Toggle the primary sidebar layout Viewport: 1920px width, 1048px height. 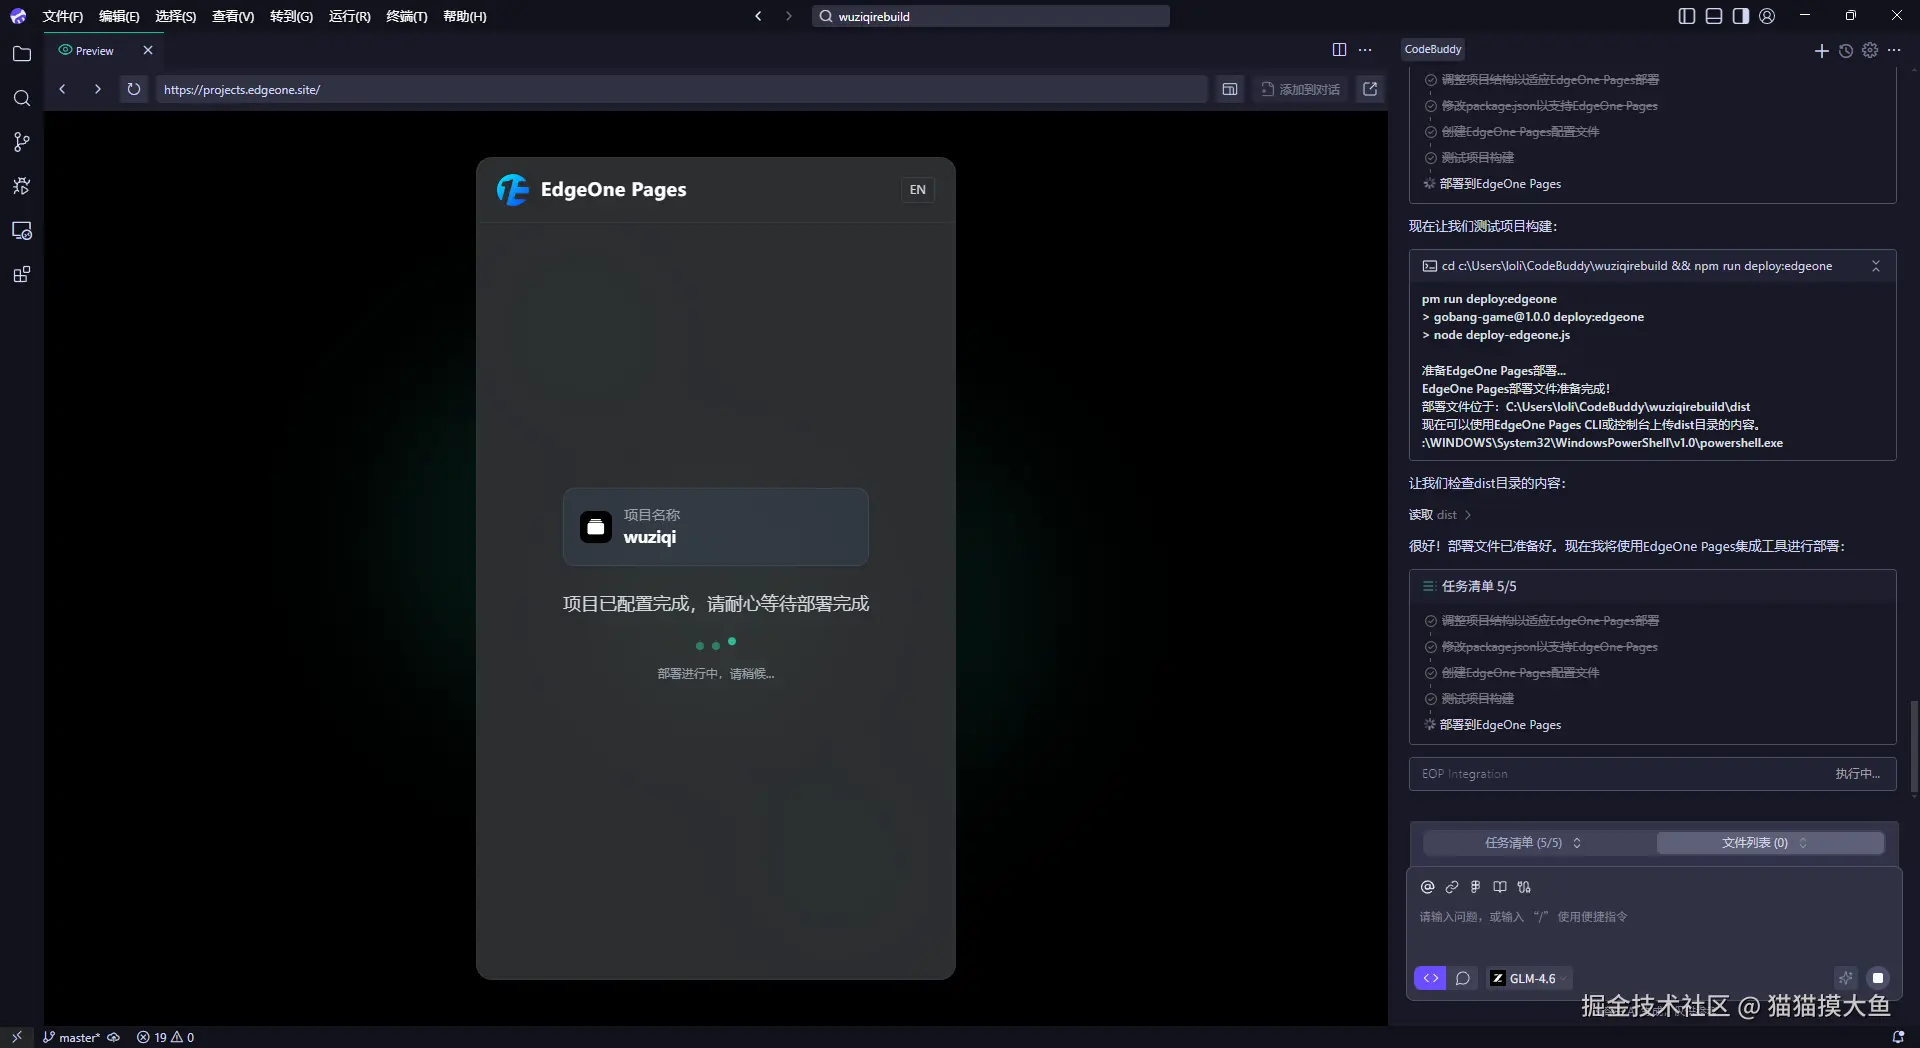click(1687, 16)
